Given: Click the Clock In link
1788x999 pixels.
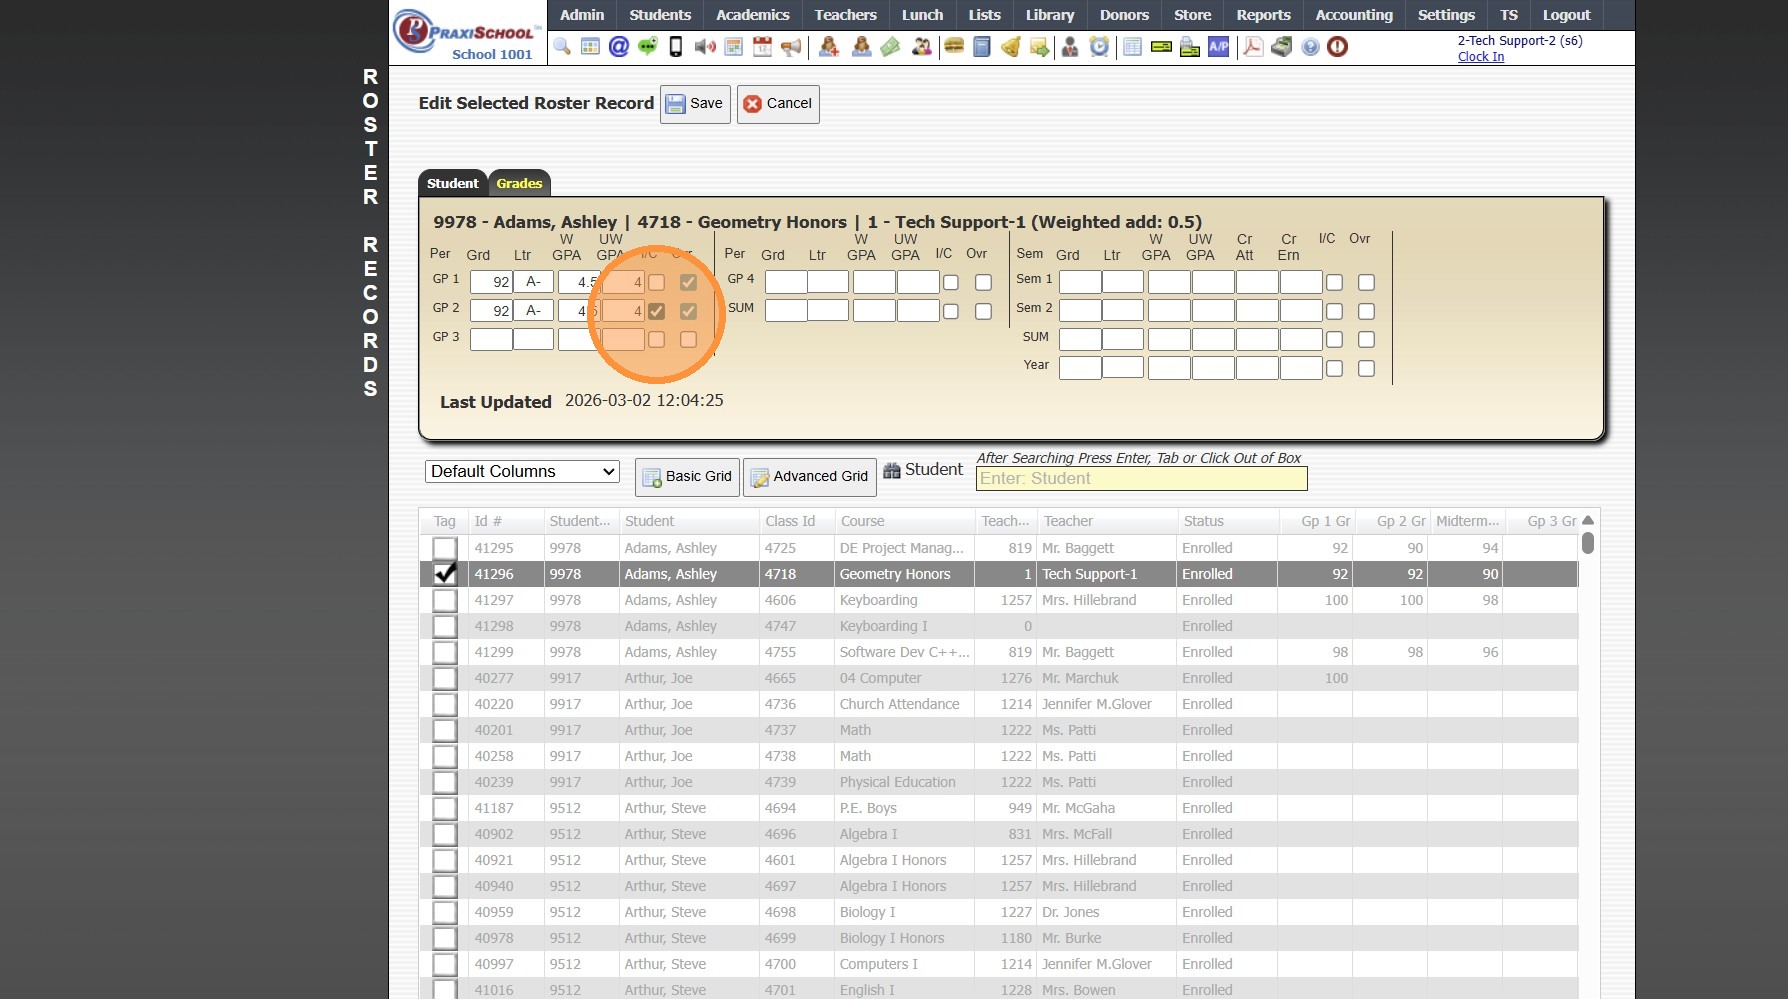Looking at the screenshot, I should pos(1480,57).
